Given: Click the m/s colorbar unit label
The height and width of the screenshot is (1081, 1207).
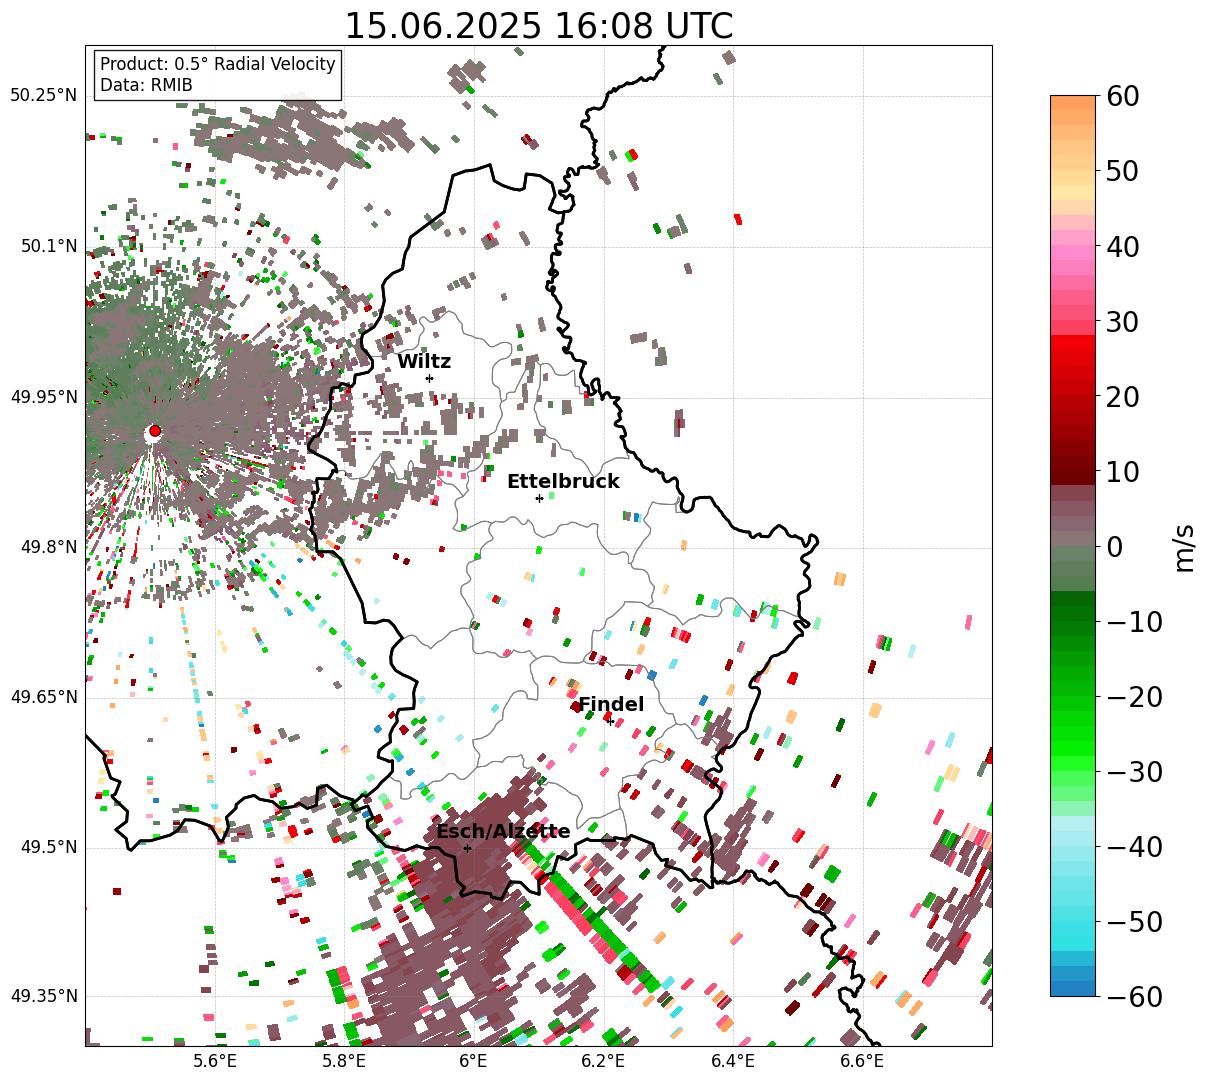Looking at the screenshot, I should (1185, 546).
